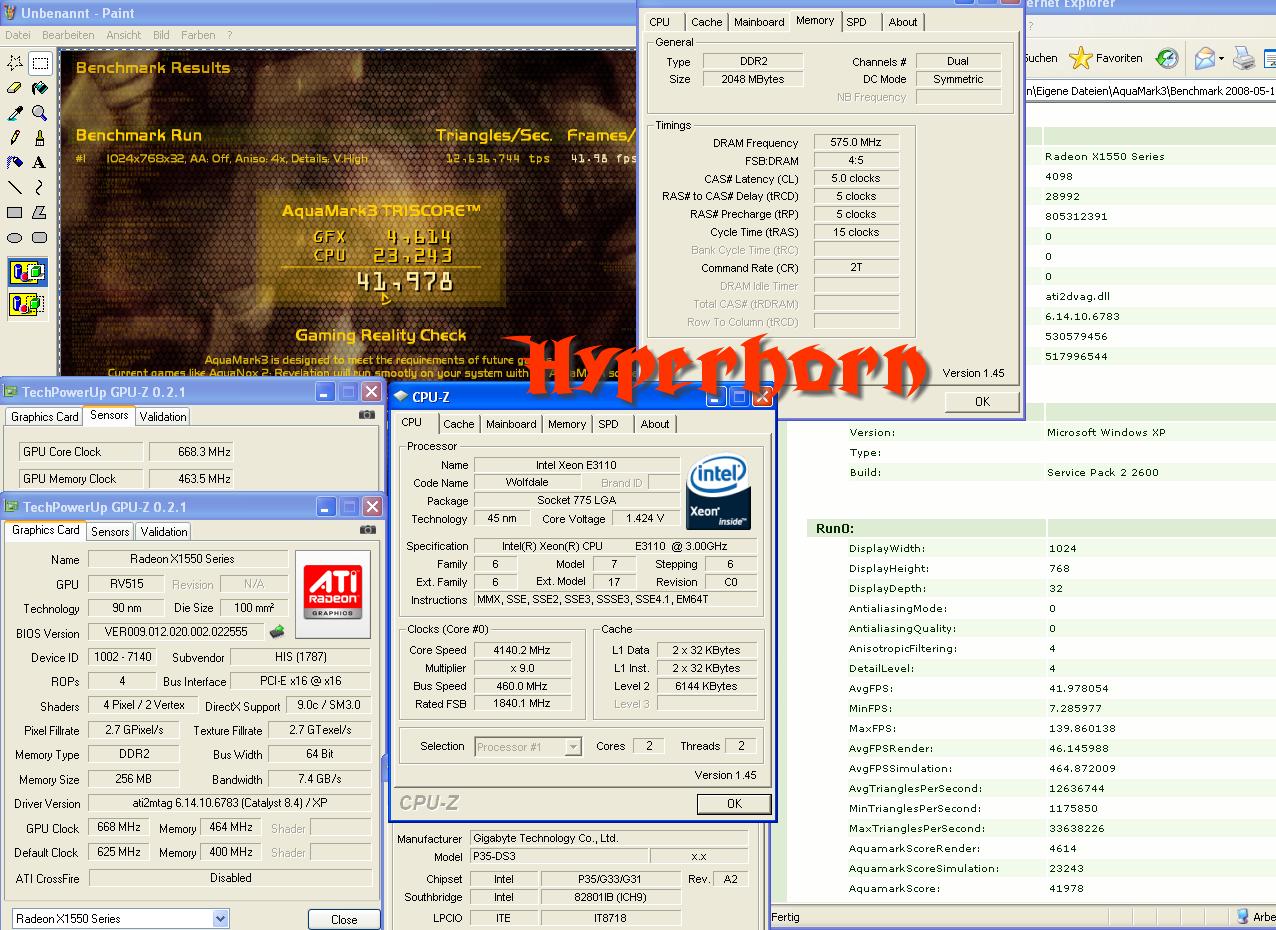Image resolution: width=1276 pixels, height=930 pixels.
Task: Click camera icon in GPU-Z Graphics Card window
Action: 367,529
